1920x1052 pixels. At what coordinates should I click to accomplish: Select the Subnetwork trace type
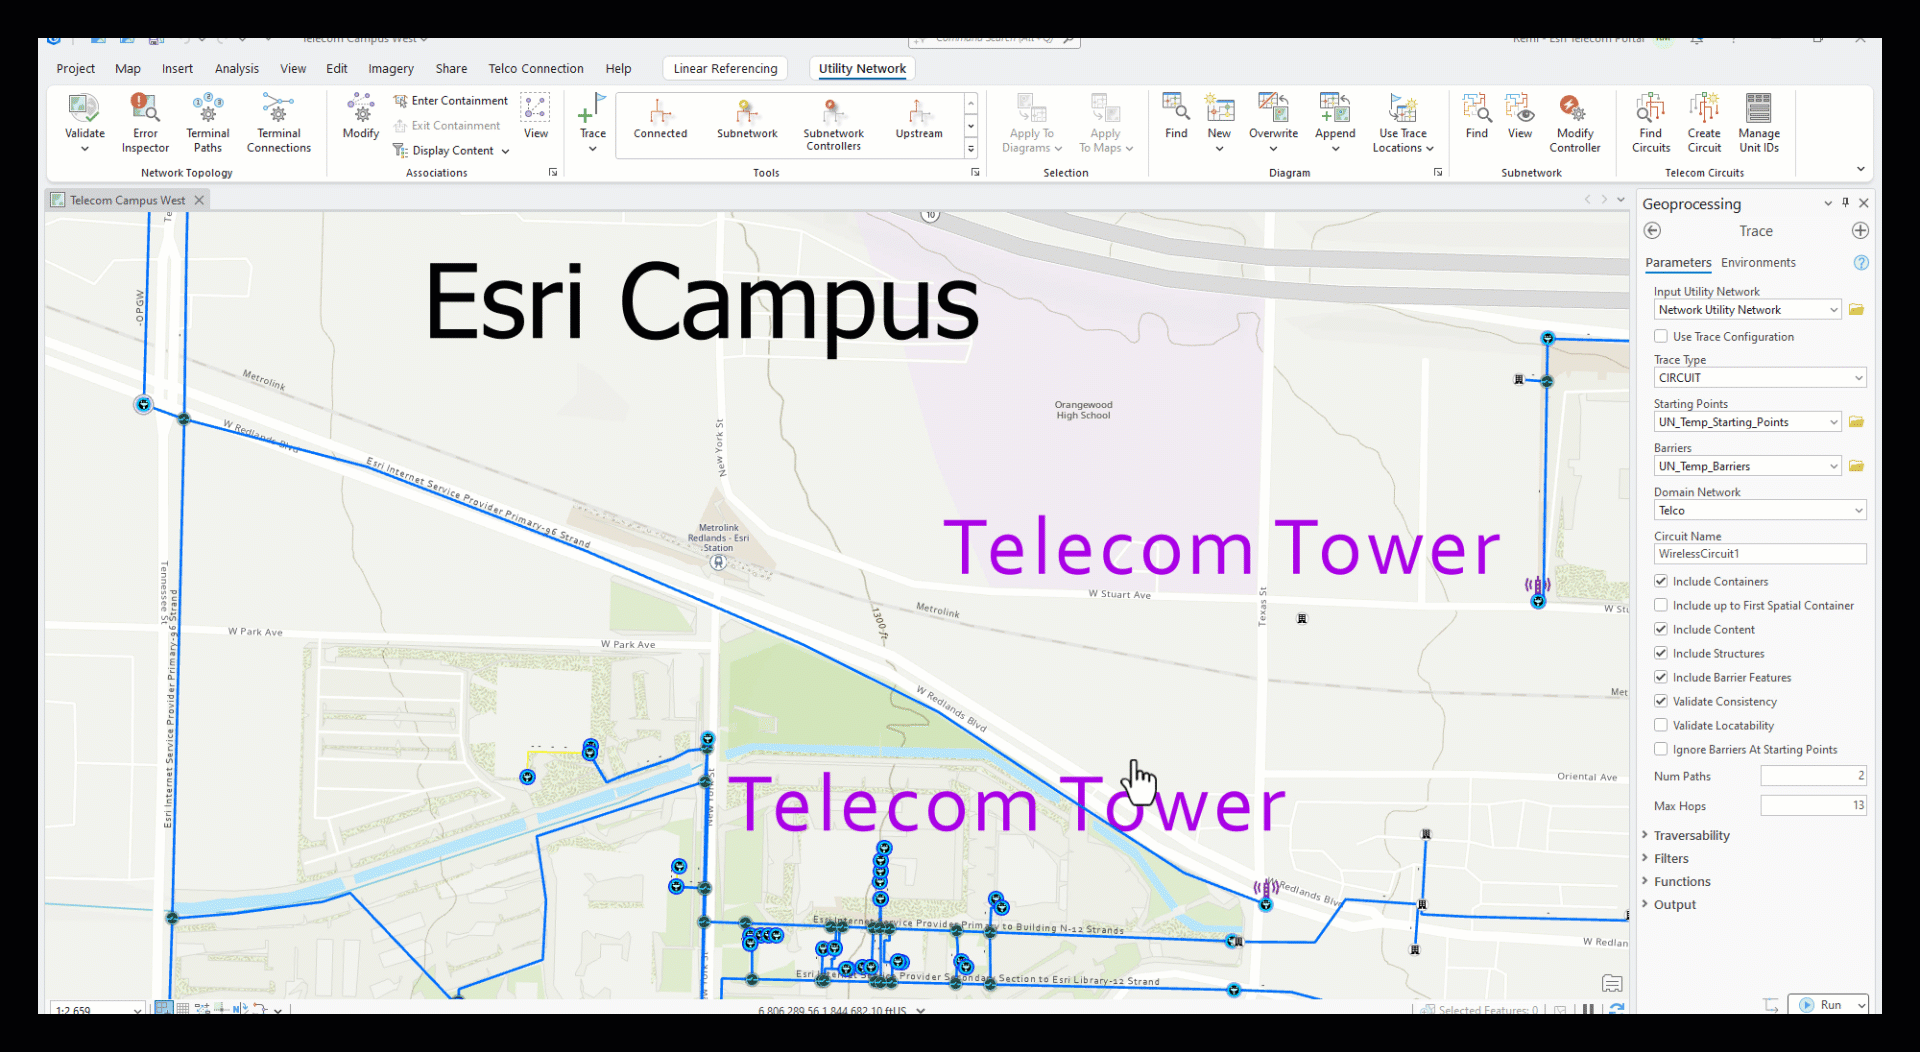pos(747,118)
